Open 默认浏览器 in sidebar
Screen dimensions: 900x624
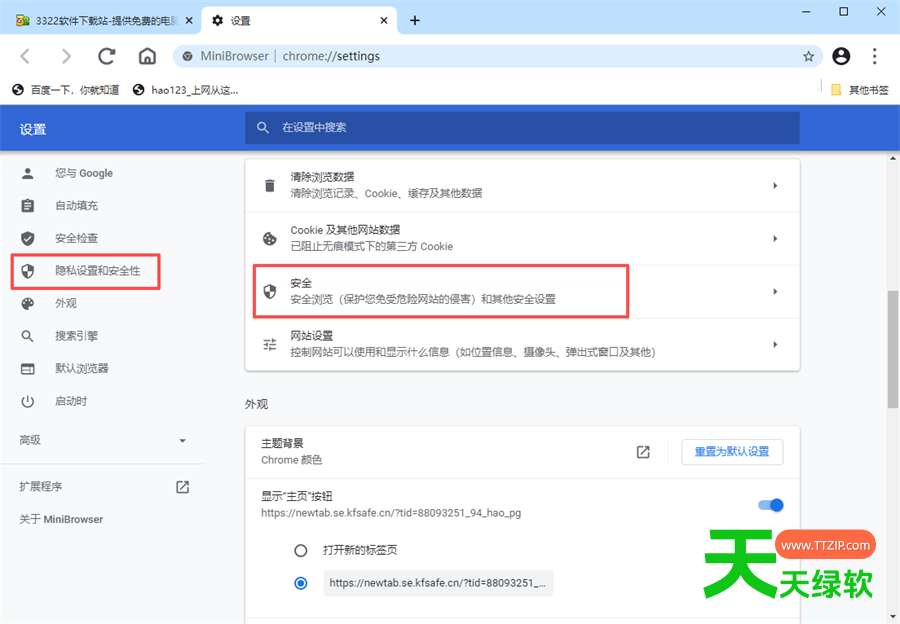(82, 369)
